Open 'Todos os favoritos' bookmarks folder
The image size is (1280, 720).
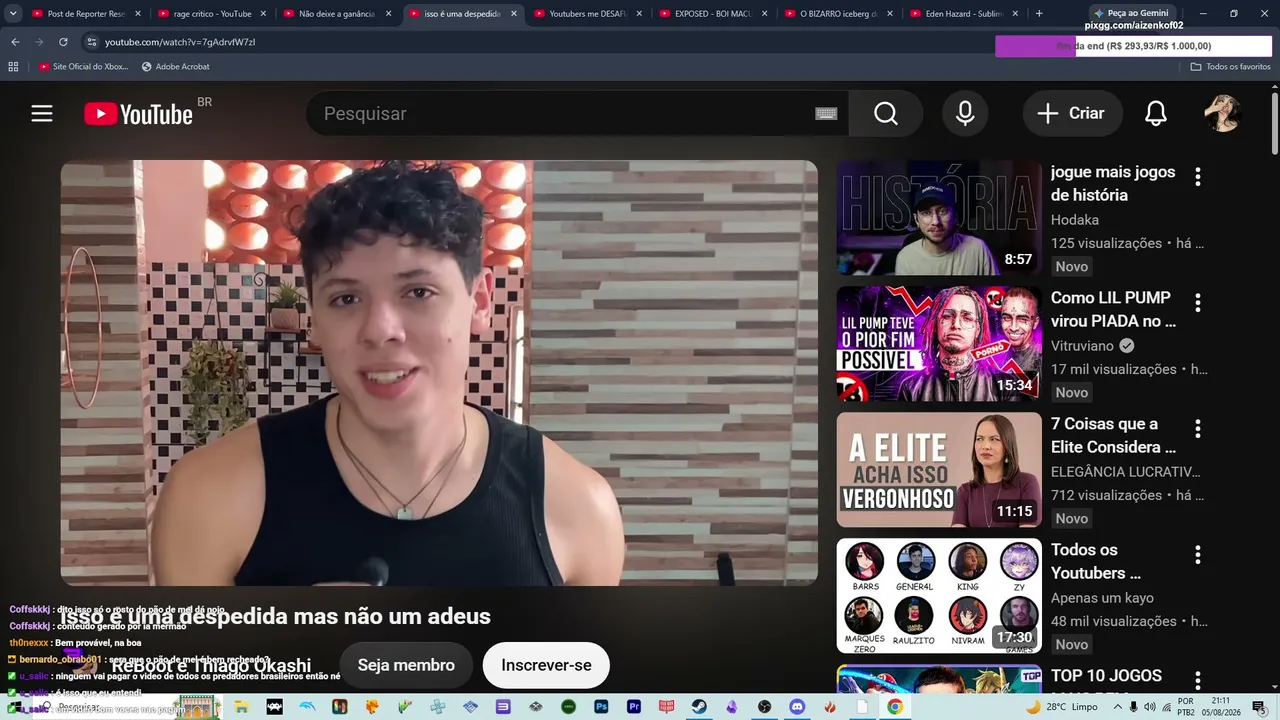pos(1231,67)
